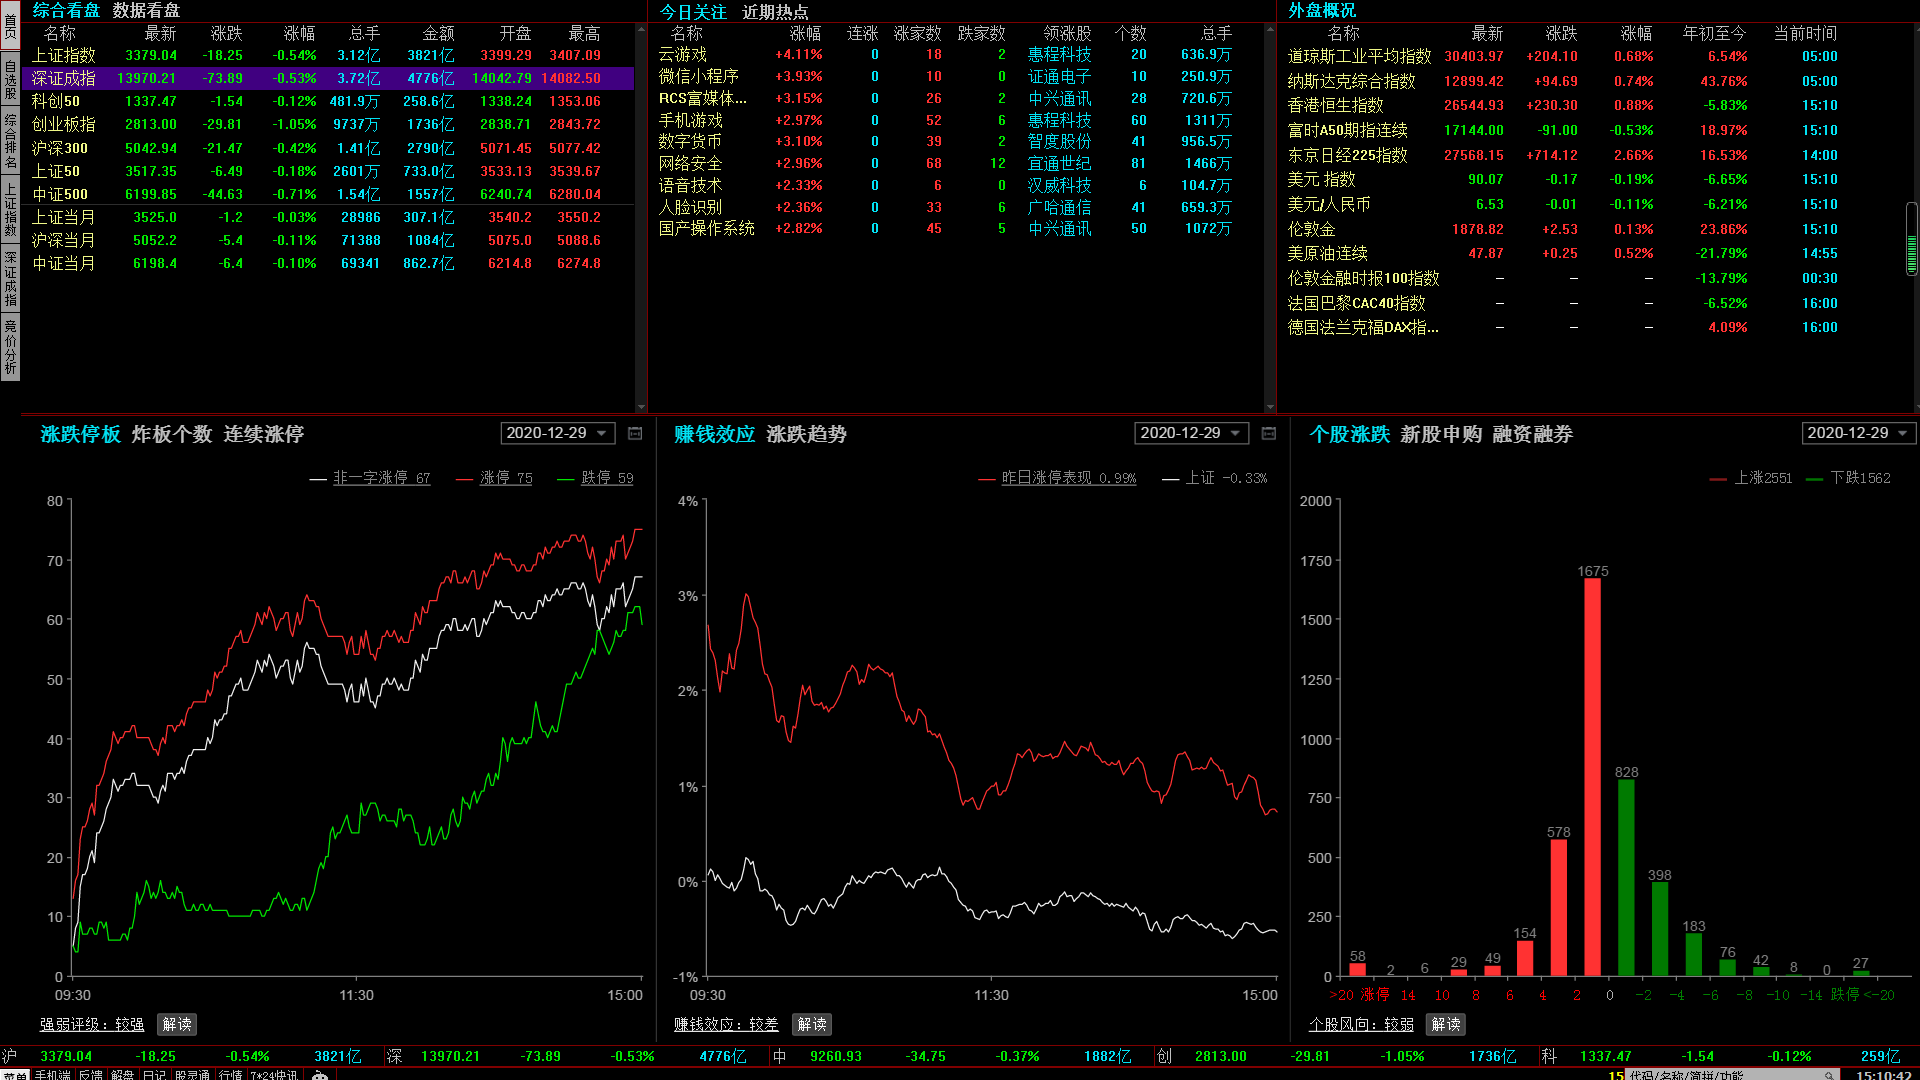The image size is (1920, 1080).
Task: Open the date dropdown in 赚钱效应 panel
Action: (x=1191, y=433)
